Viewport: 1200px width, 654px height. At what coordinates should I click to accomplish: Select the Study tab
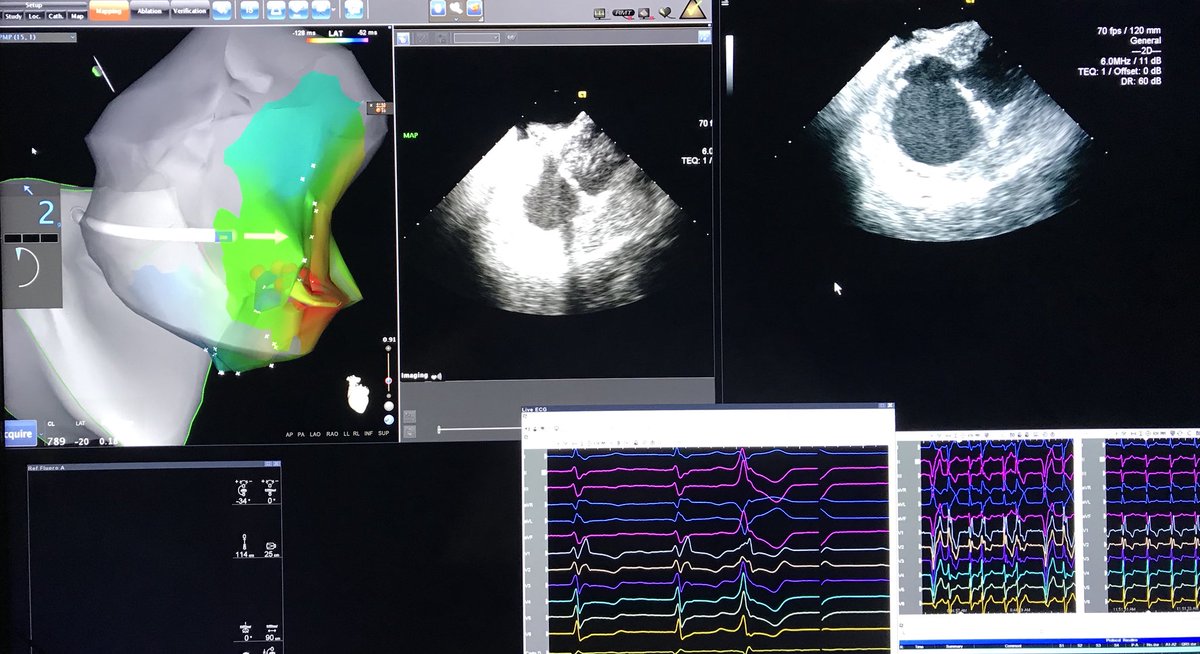point(13,15)
